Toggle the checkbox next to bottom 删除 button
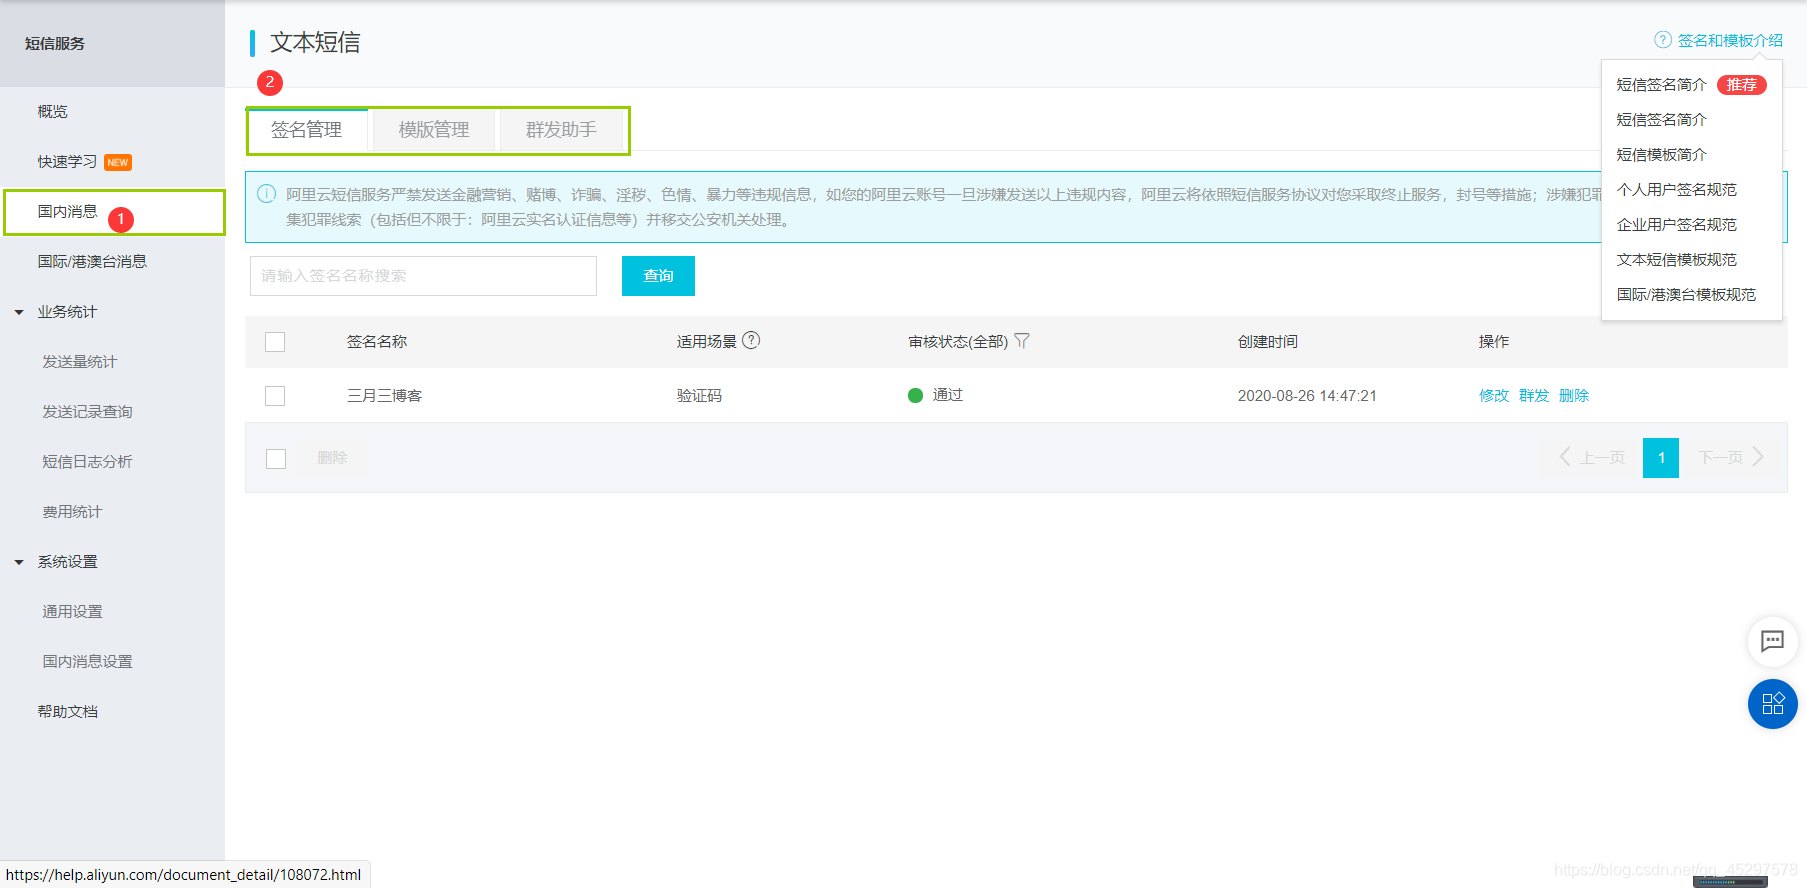 pyautogui.click(x=276, y=458)
